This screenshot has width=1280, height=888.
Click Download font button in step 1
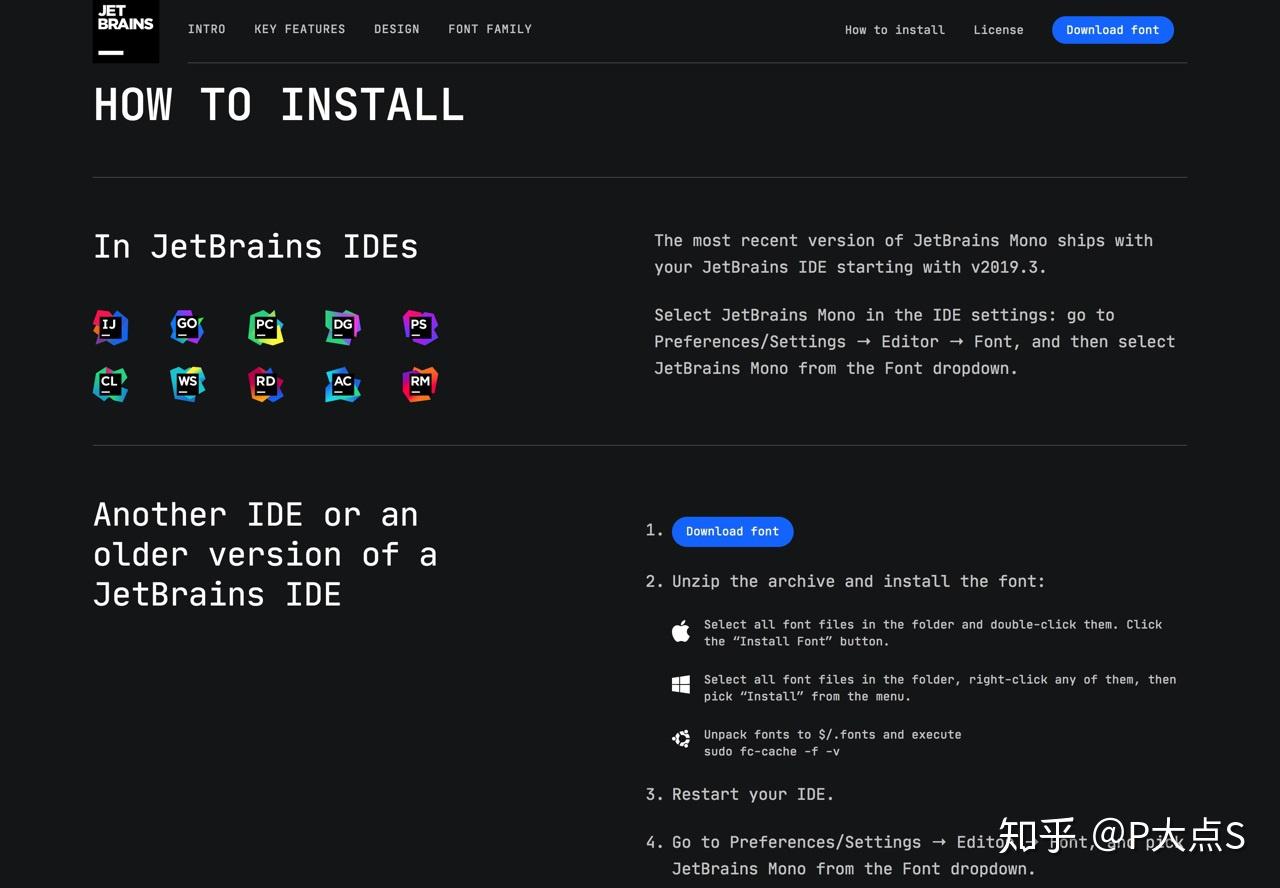tap(733, 531)
